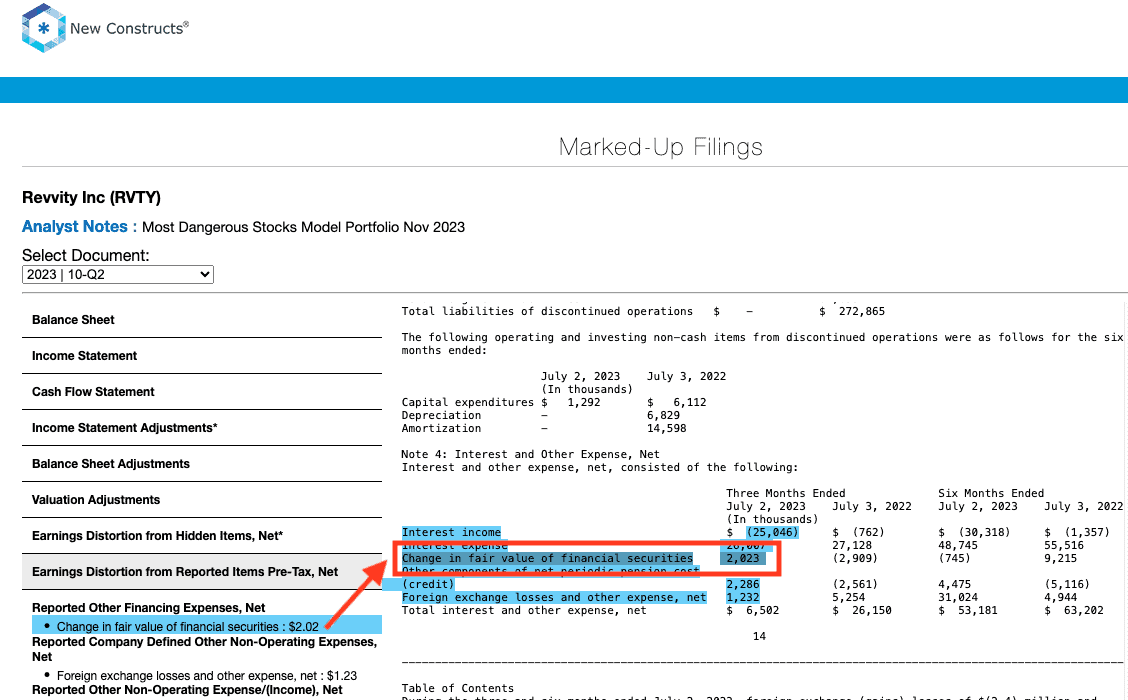The width and height of the screenshot is (1128, 700).
Task: Open the Select Document dropdown 2023 | 10-Q2
Action: click(x=118, y=274)
